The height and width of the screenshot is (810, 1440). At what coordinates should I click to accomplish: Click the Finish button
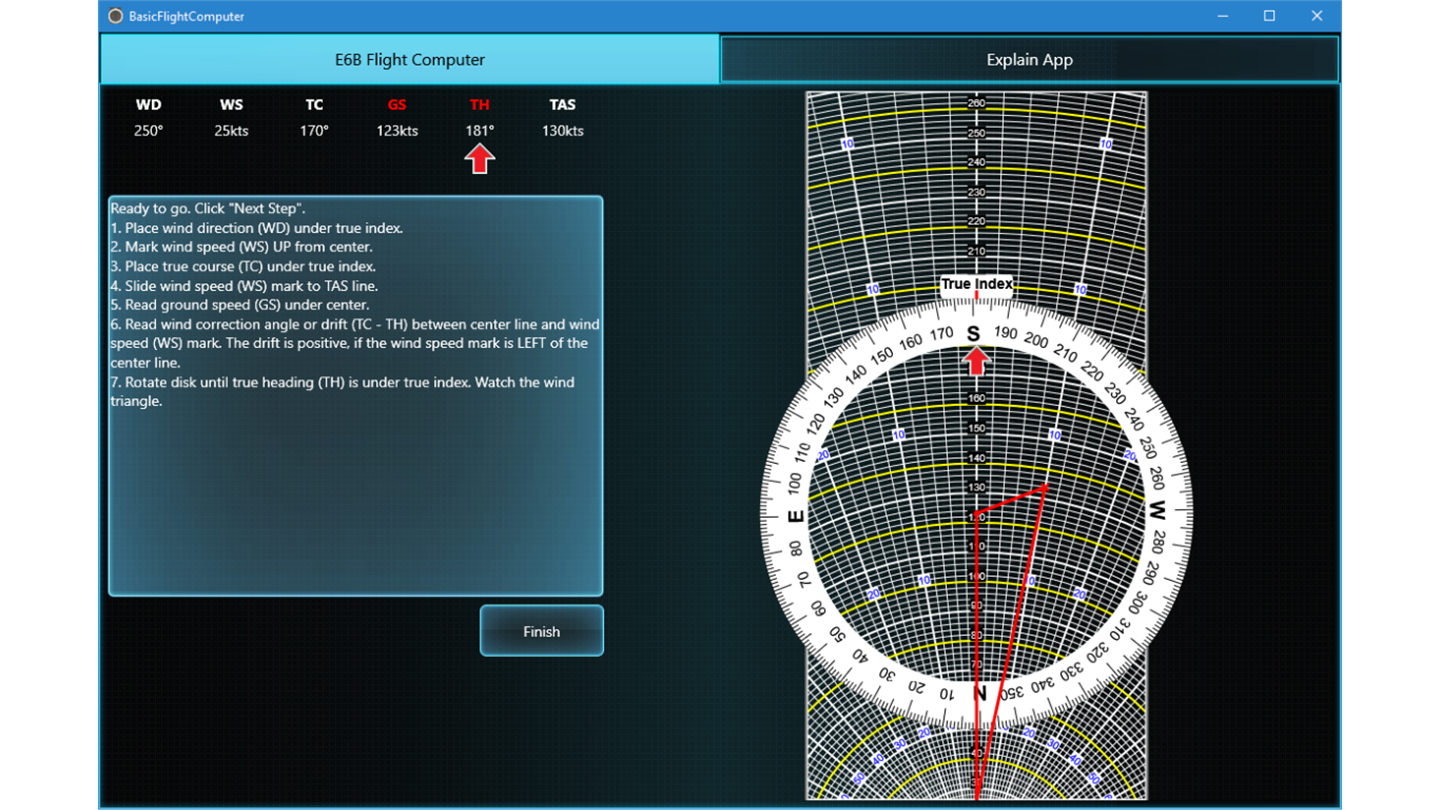[x=541, y=631]
